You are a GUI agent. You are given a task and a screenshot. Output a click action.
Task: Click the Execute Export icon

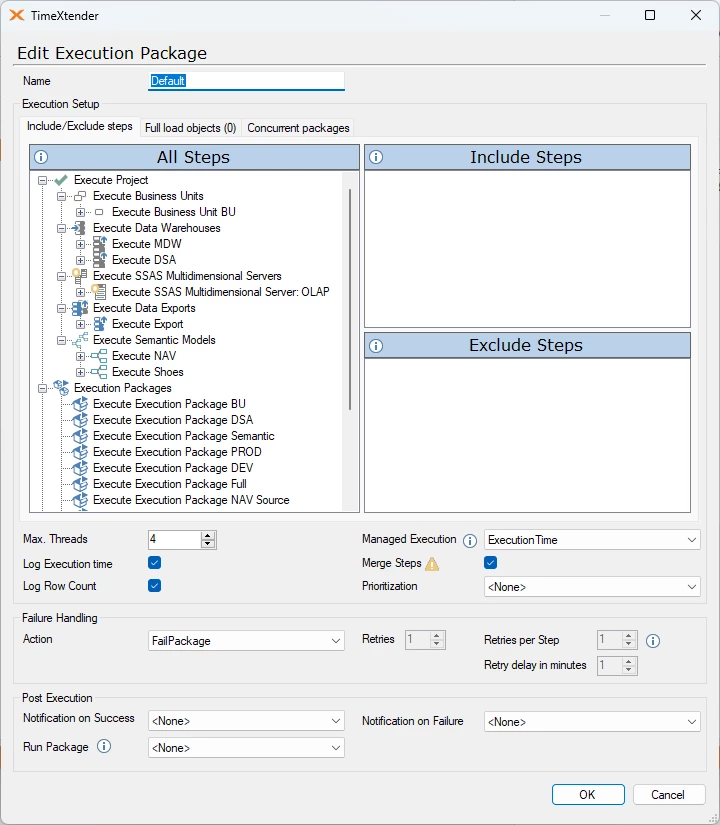99,324
